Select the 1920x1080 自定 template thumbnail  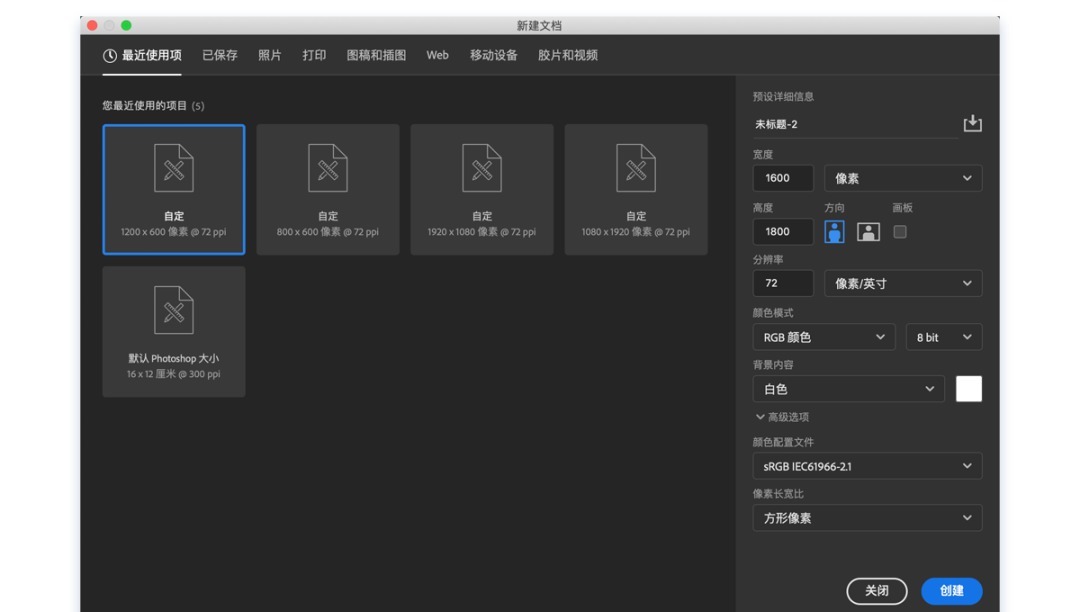tap(481, 189)
